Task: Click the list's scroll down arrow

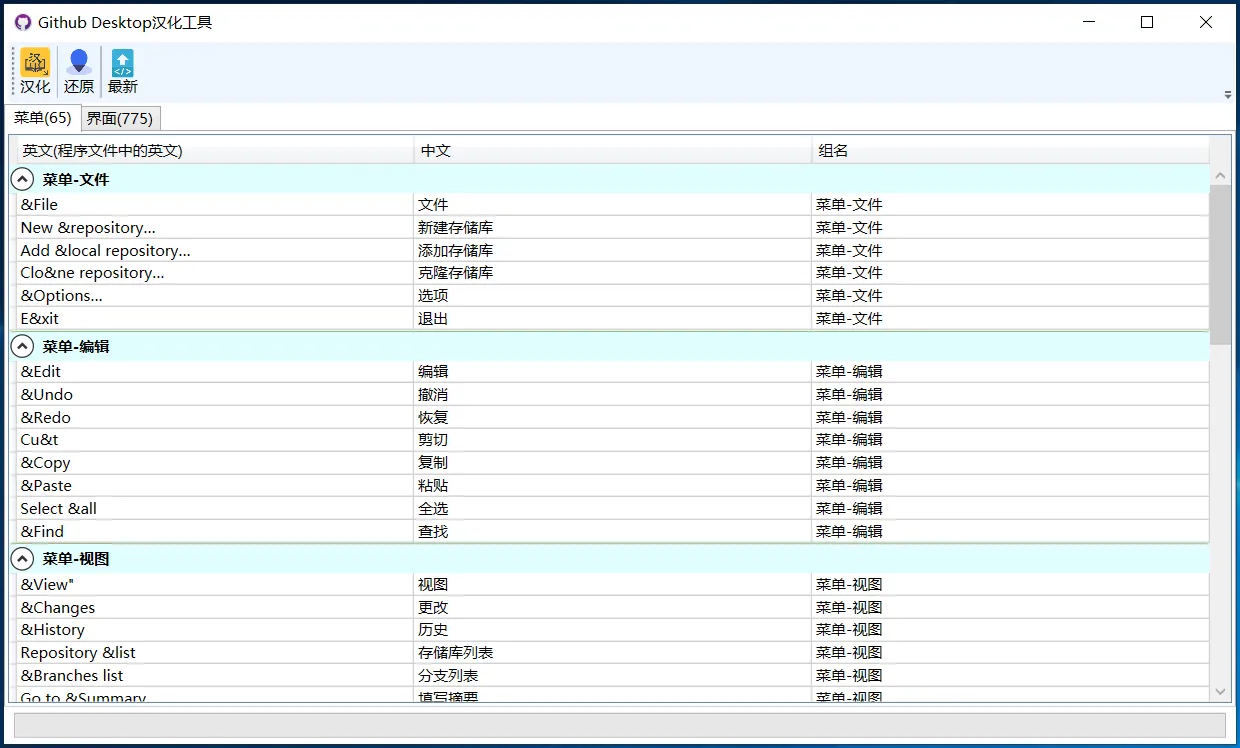Action: [1220, 691]
